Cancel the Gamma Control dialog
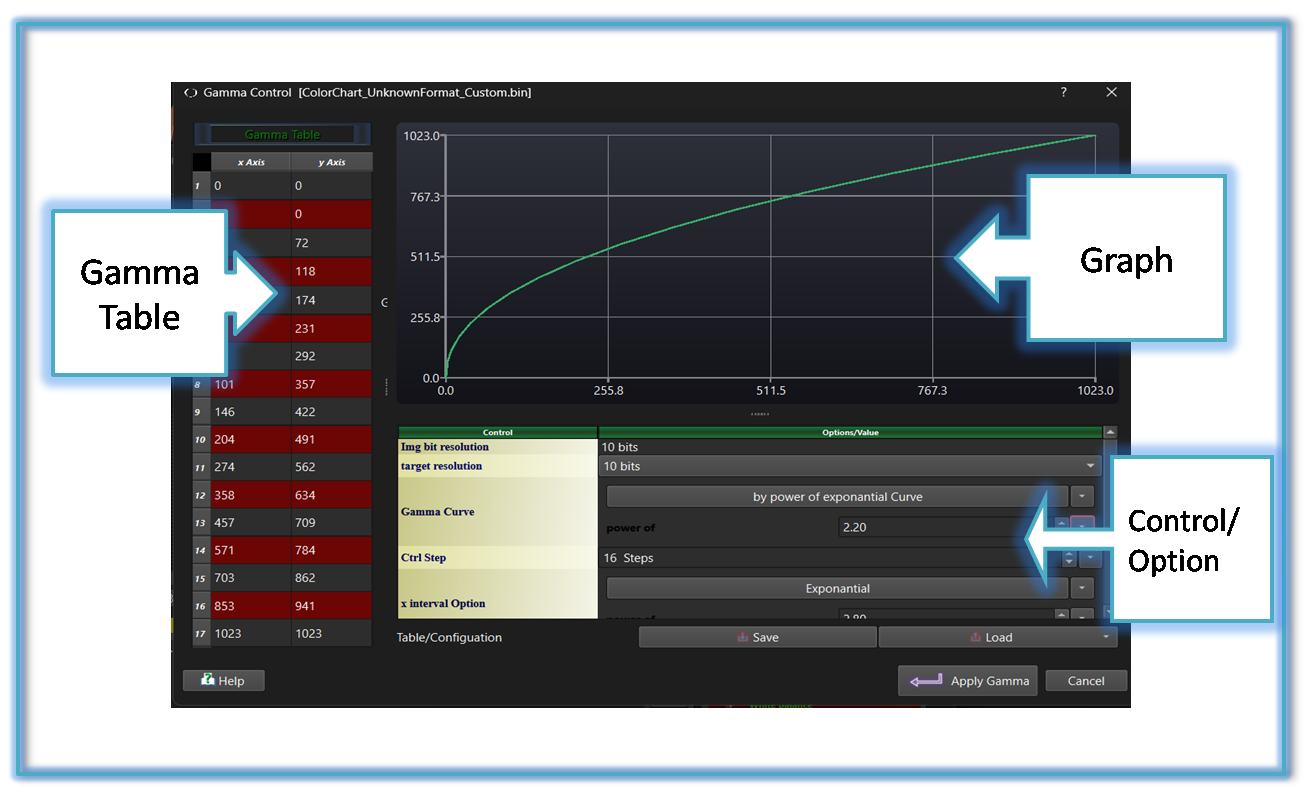 click(1086, 681)
